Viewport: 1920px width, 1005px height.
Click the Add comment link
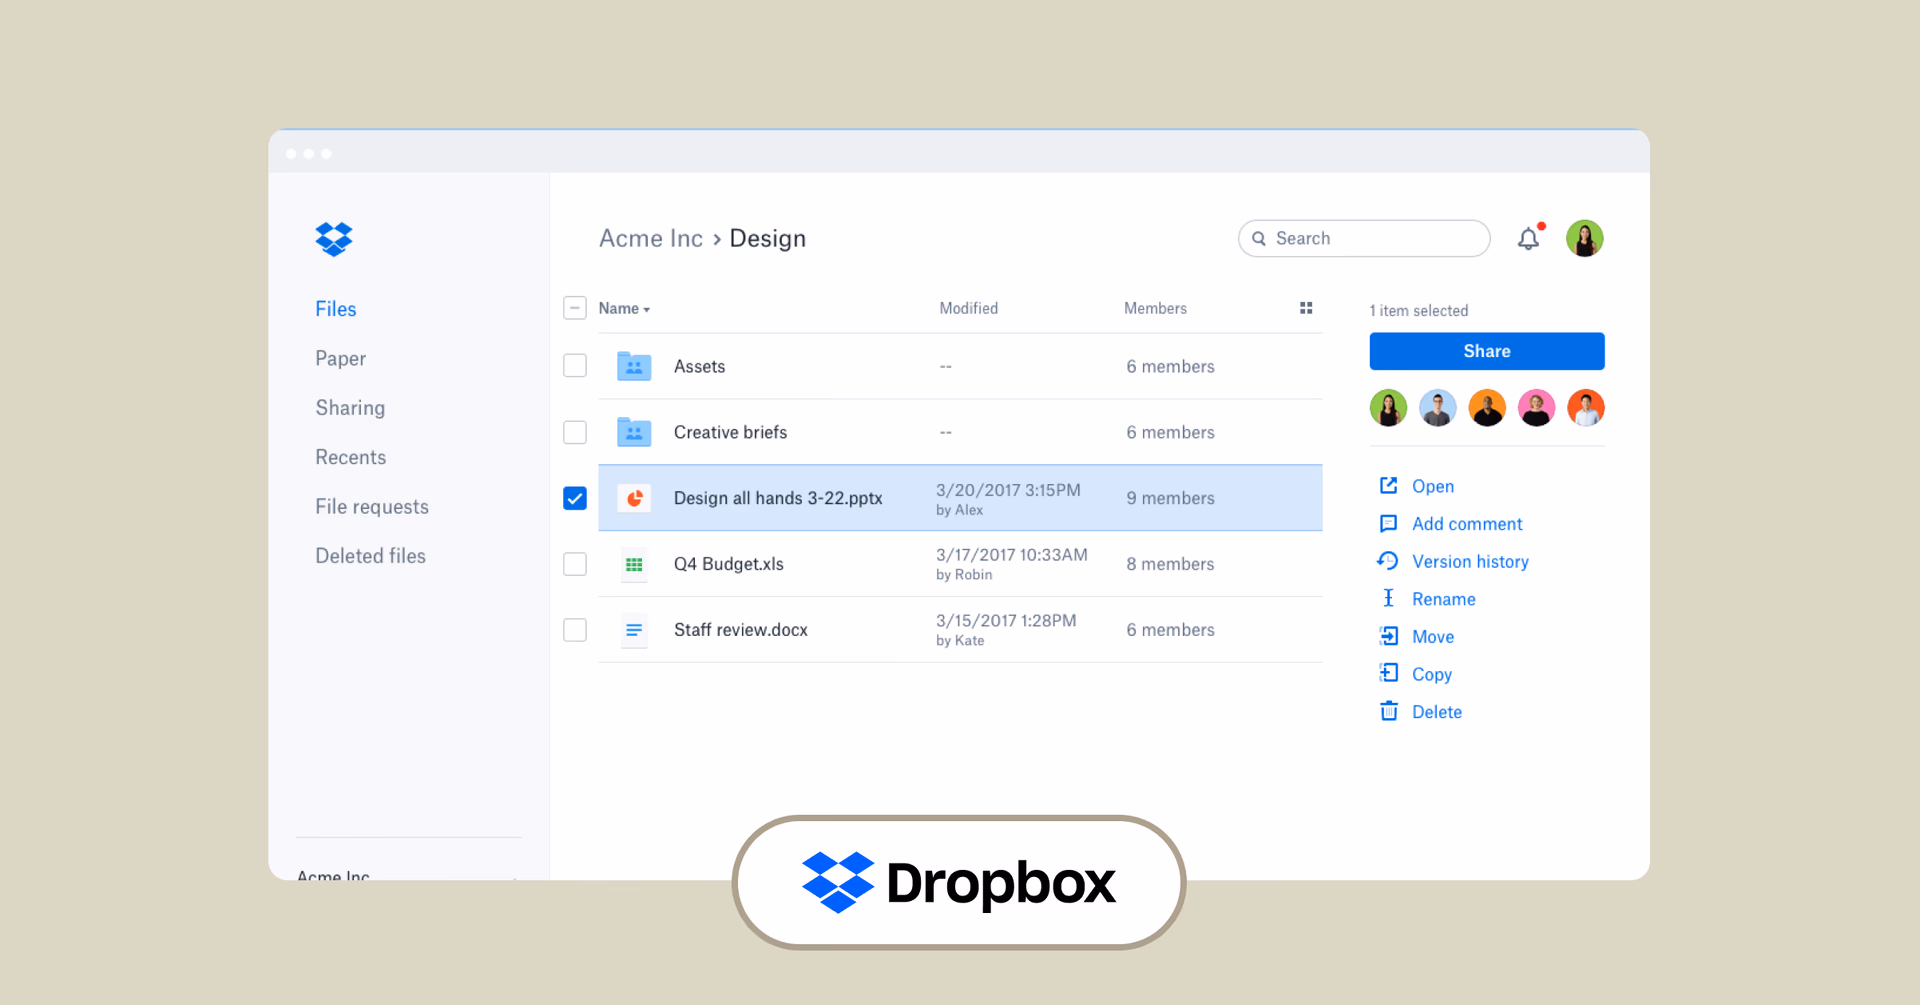point(1467,524)
